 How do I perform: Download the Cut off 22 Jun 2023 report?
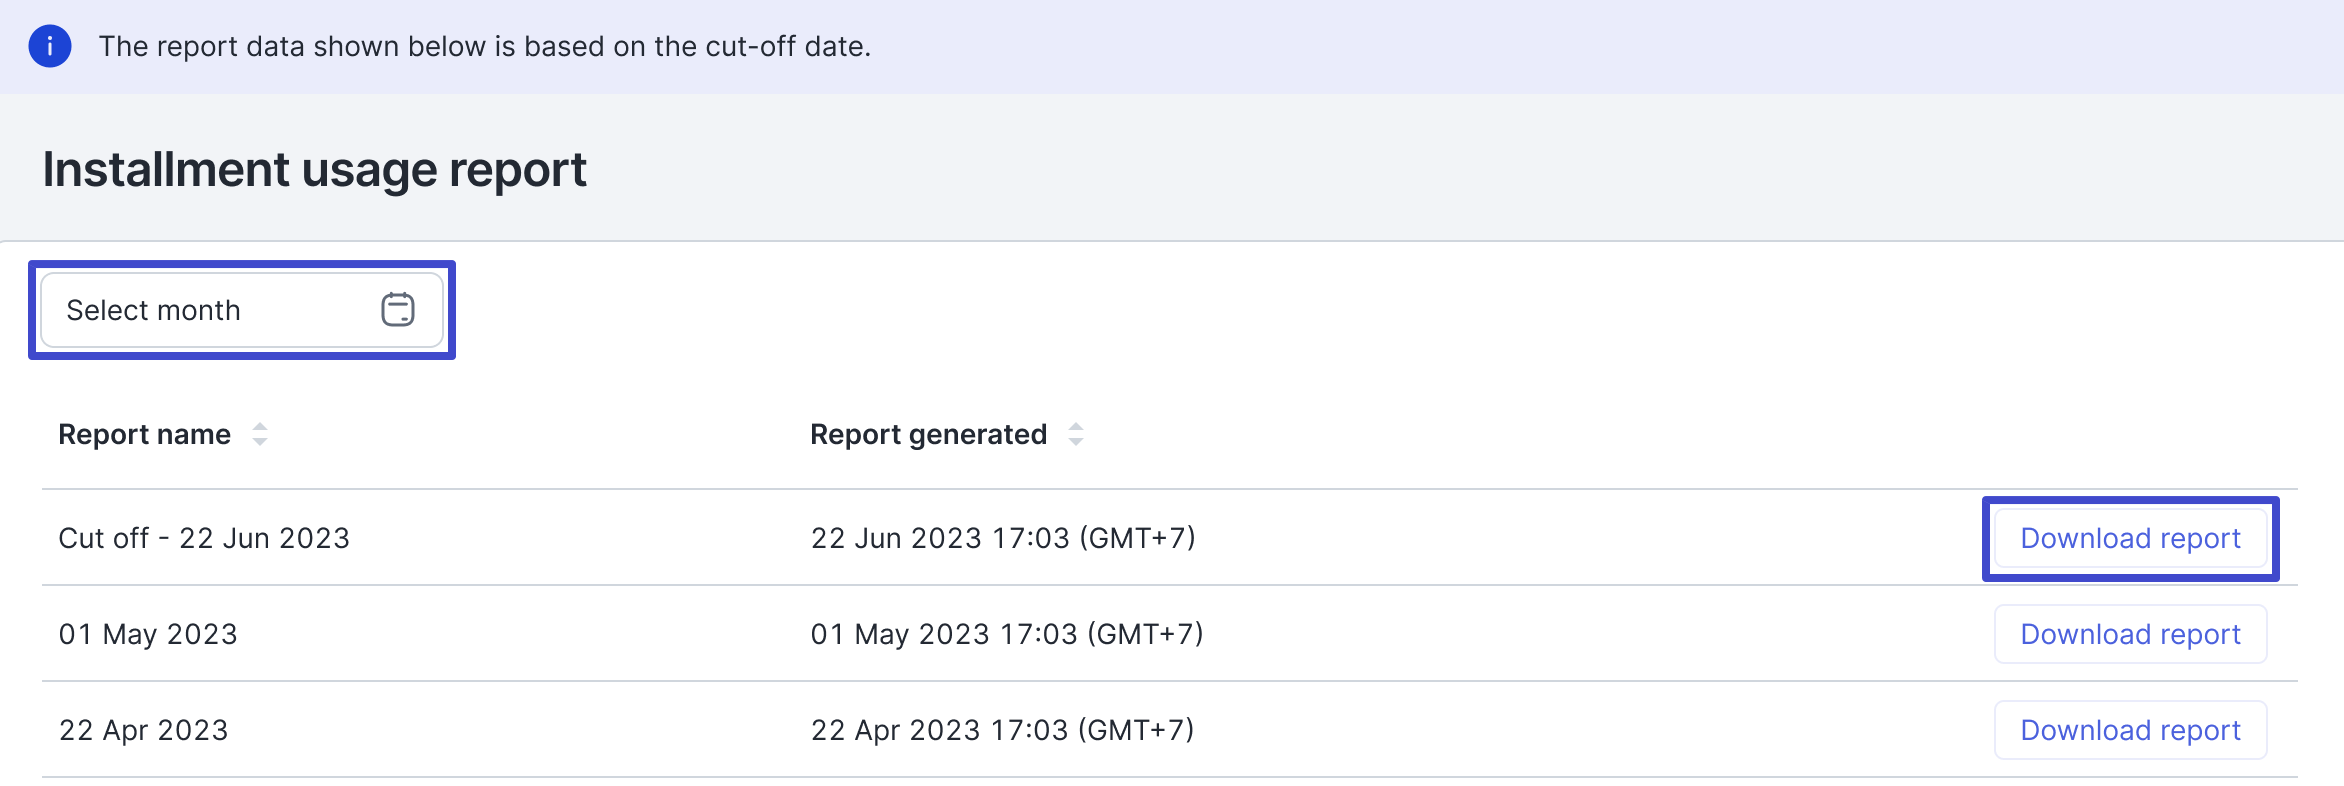(2130, 538)
